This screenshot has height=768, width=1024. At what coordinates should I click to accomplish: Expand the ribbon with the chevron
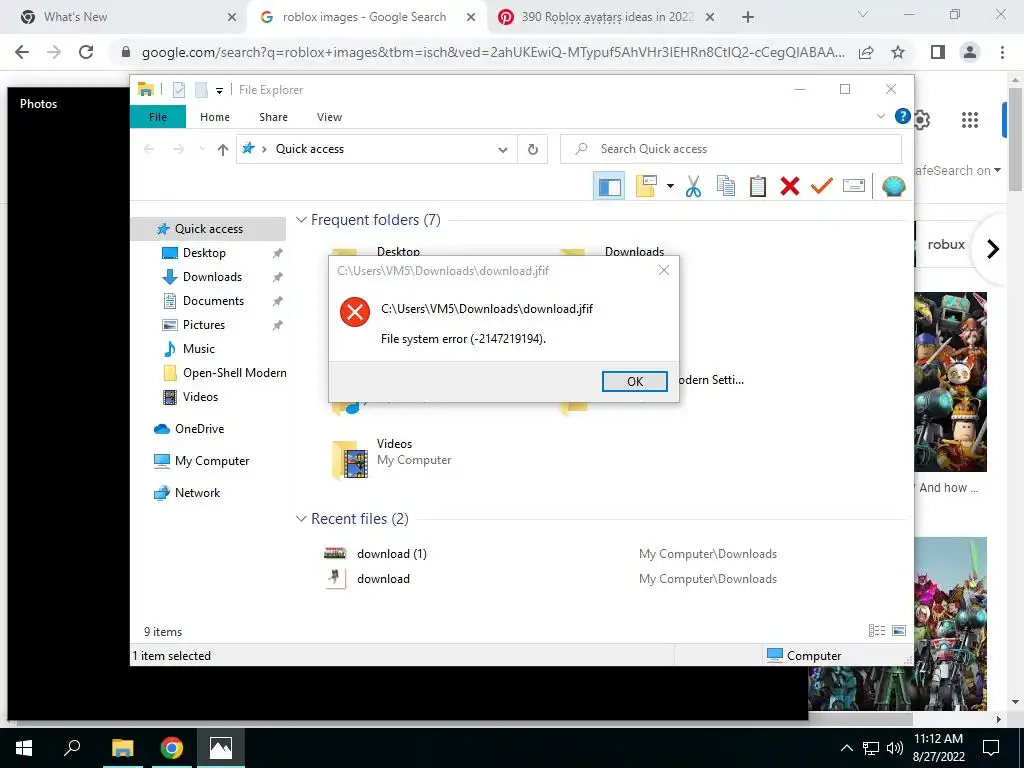880,116
